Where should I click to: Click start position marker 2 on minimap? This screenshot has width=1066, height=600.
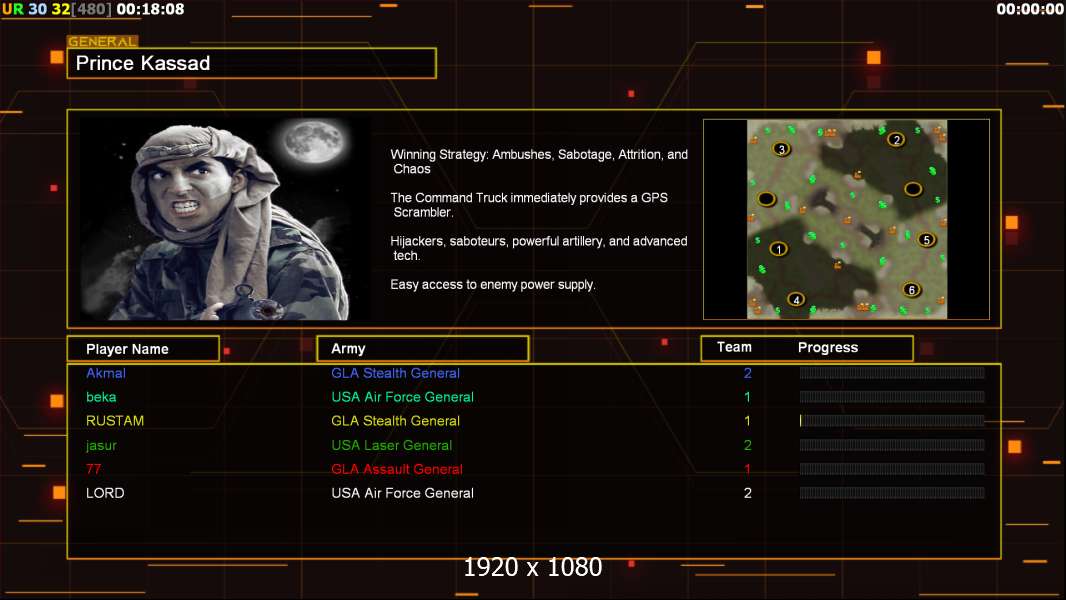pos(896,140)
